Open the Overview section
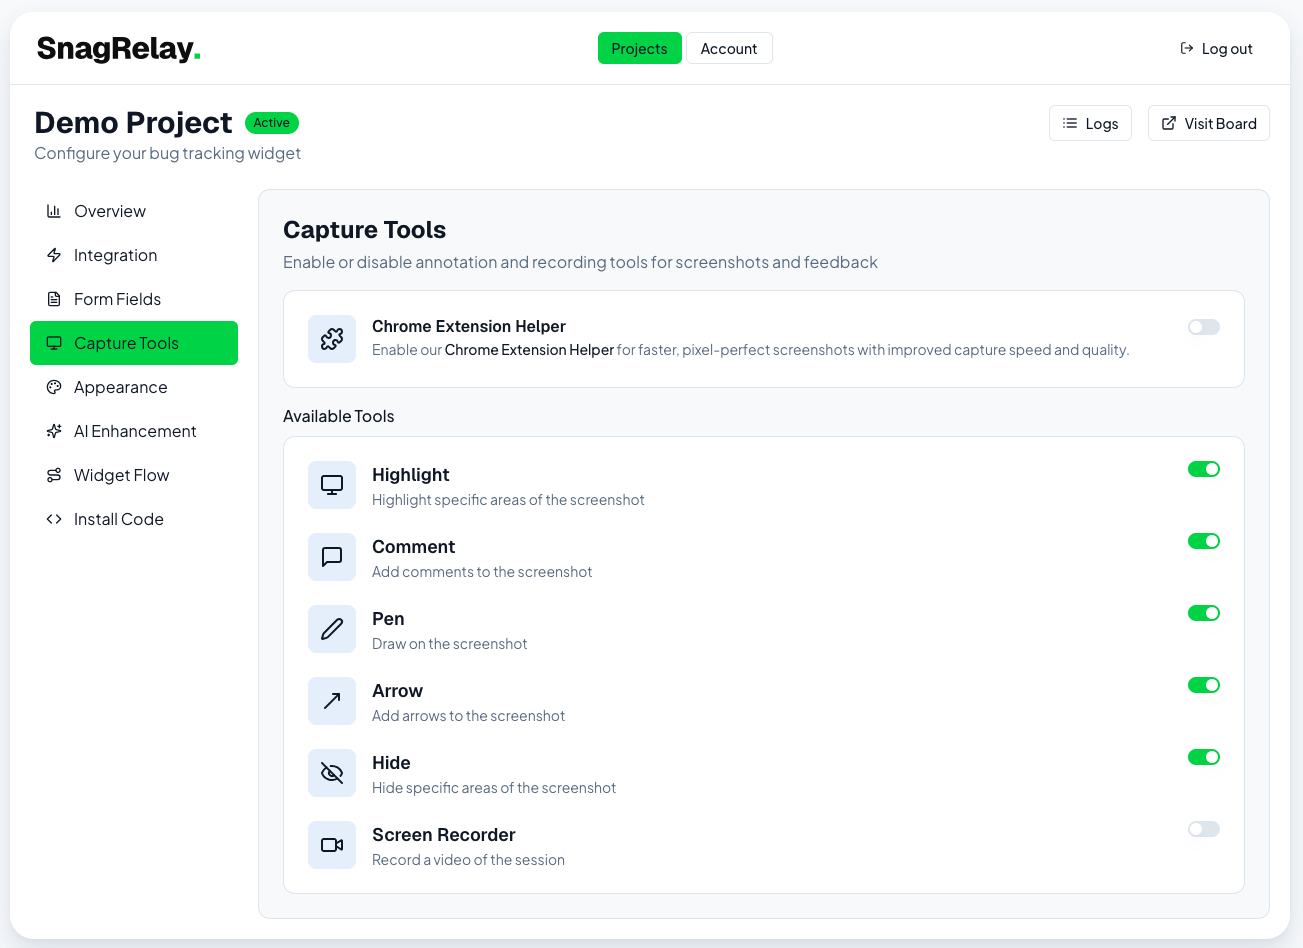This screenshot has height=948, width=1303. coord(134,211)
